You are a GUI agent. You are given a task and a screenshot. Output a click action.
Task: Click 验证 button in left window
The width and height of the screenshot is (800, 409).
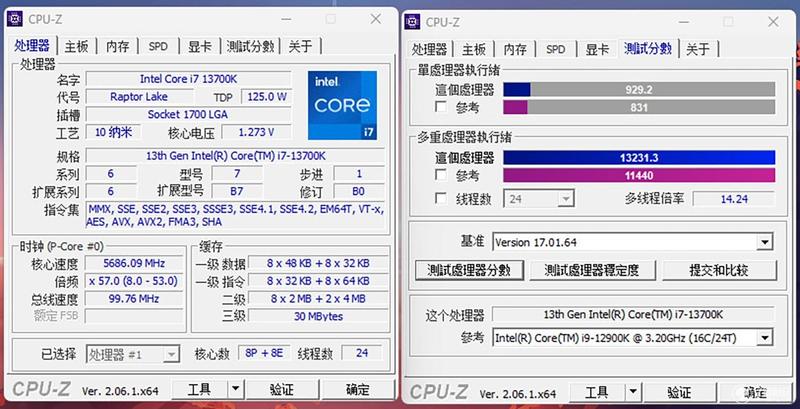[282, 390]
